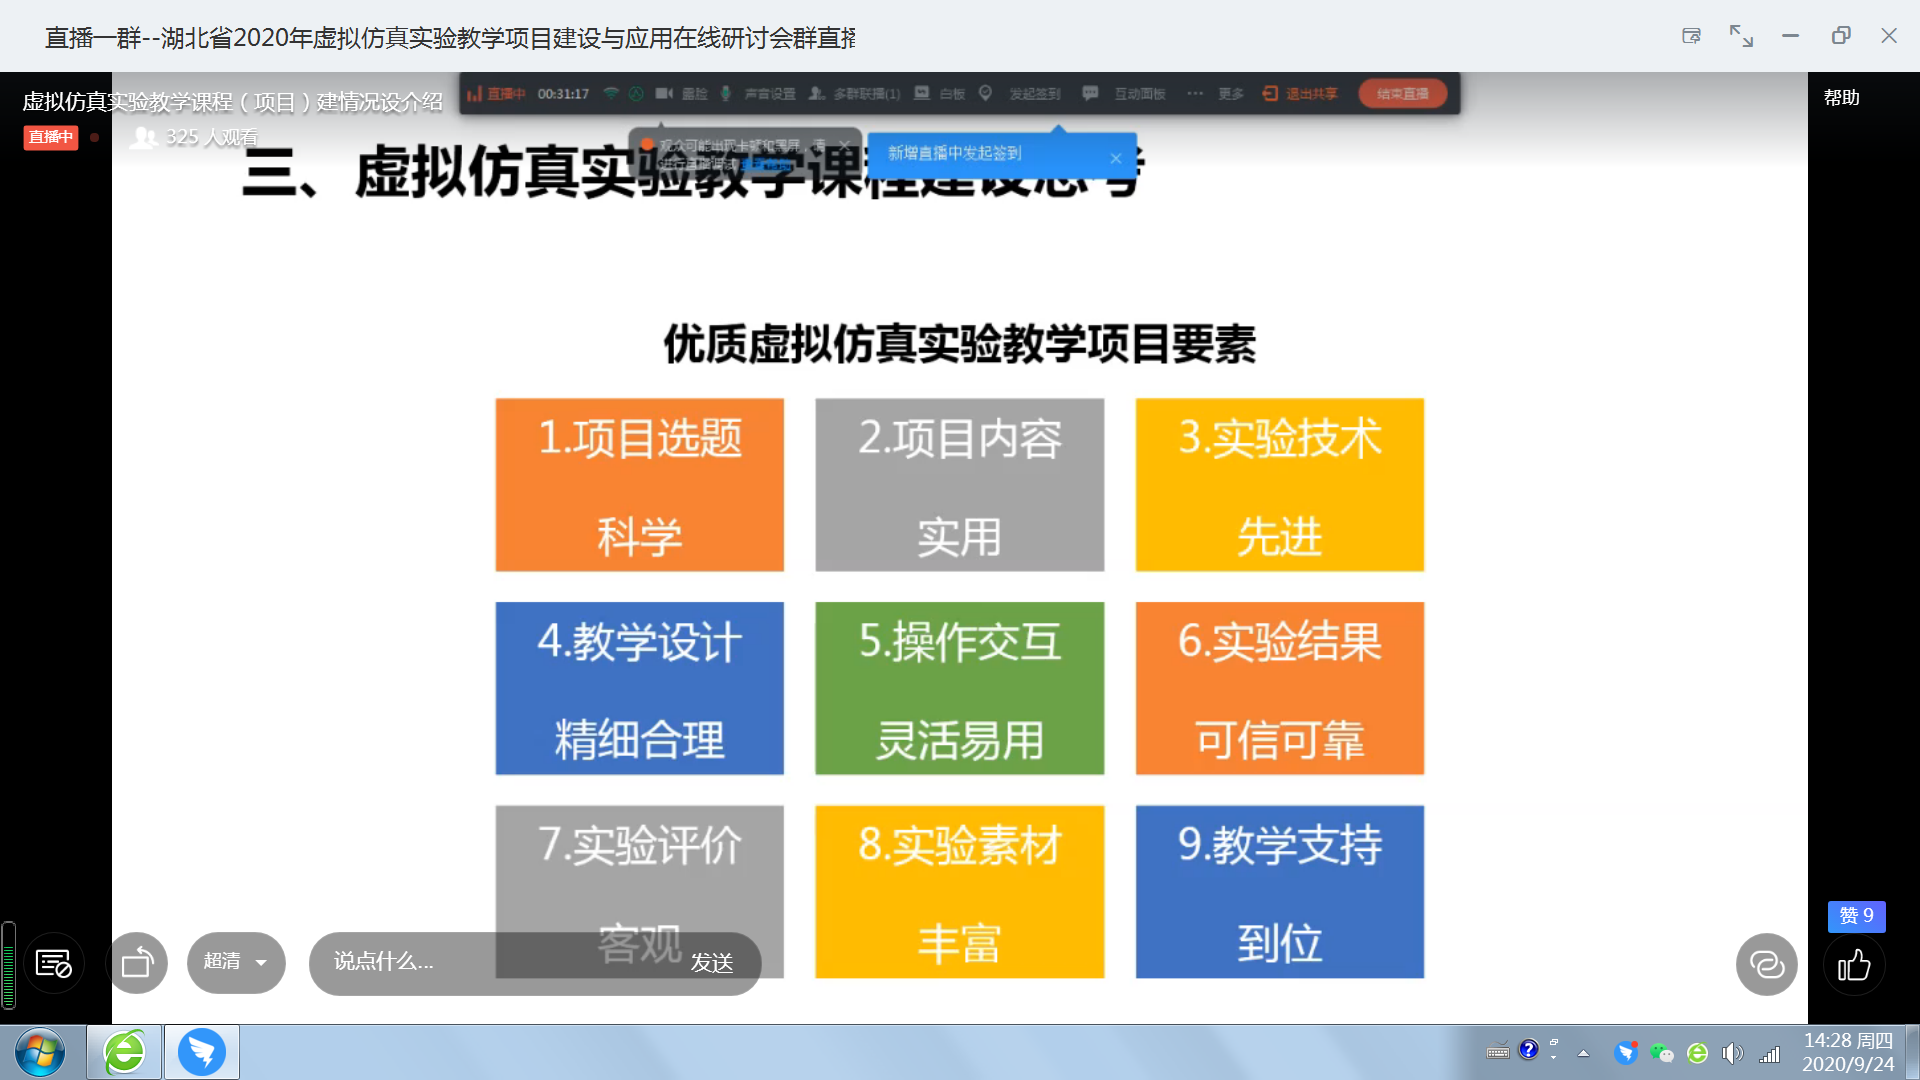Click the 帮助 help link
Image resolution: width=1920 pixels, height=1080 pixels.
pyautogui.click(x=1841, y=98)
